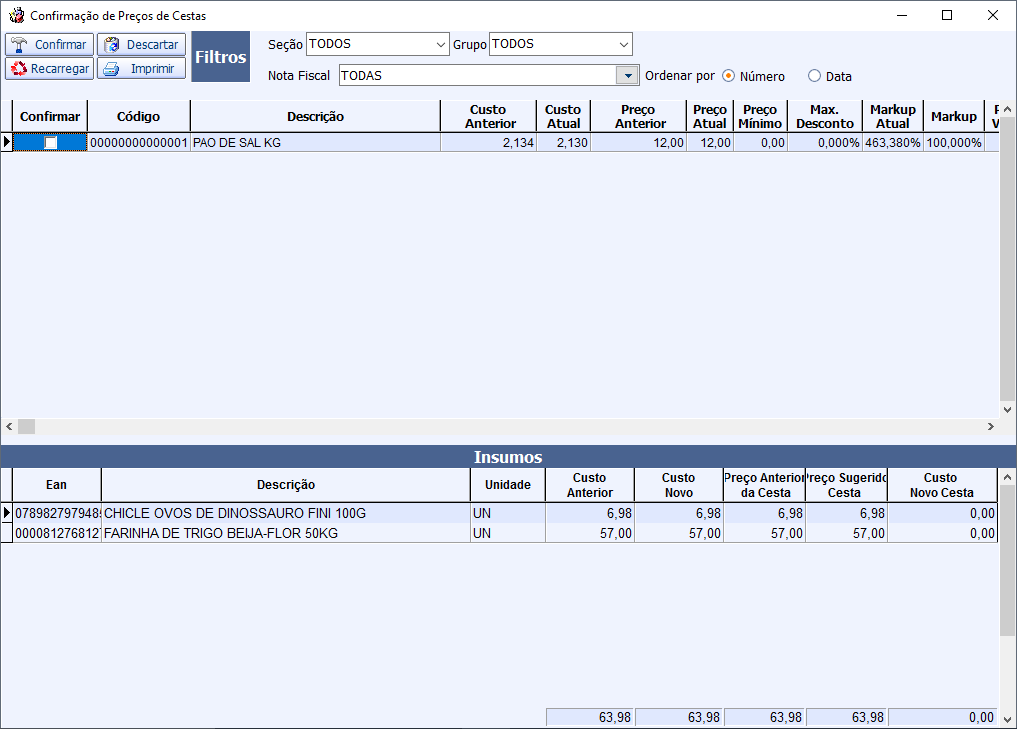Click the Preço Sugerido Cesta header
Viewport: 1017px width, 729px height.
tap(846, 485)
